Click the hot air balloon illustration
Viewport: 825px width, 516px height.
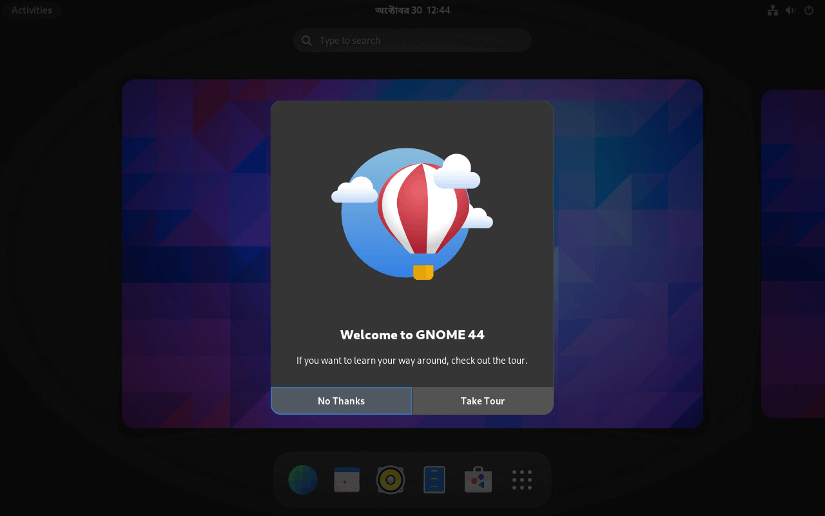[x=412, y=214]
